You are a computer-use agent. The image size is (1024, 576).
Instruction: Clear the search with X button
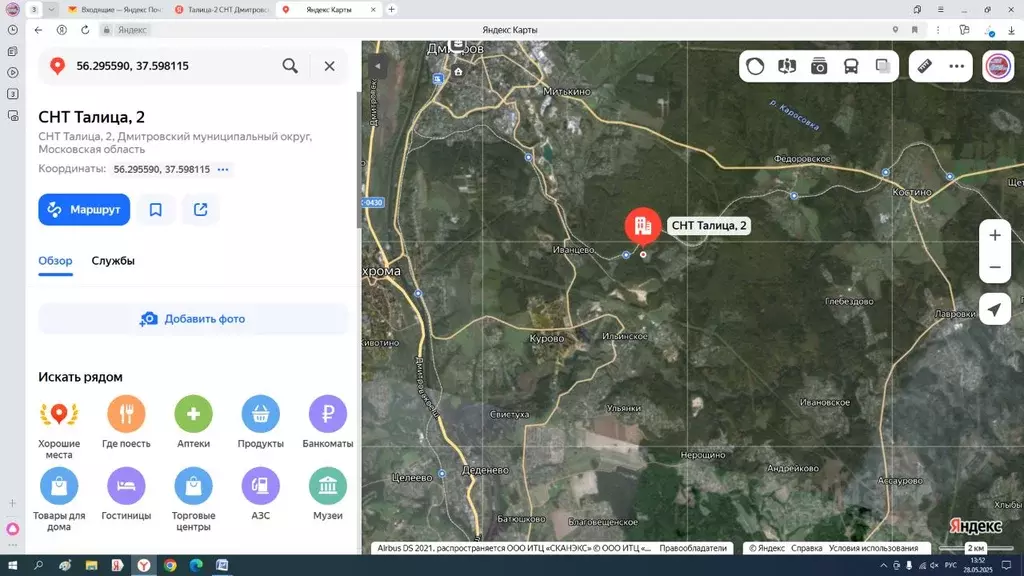[x=329, y=65]
